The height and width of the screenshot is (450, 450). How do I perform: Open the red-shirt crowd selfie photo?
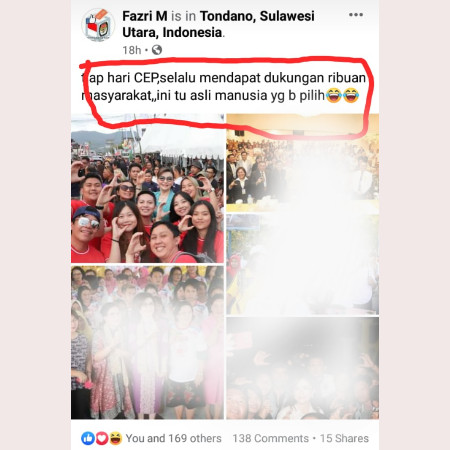[147, 188]
